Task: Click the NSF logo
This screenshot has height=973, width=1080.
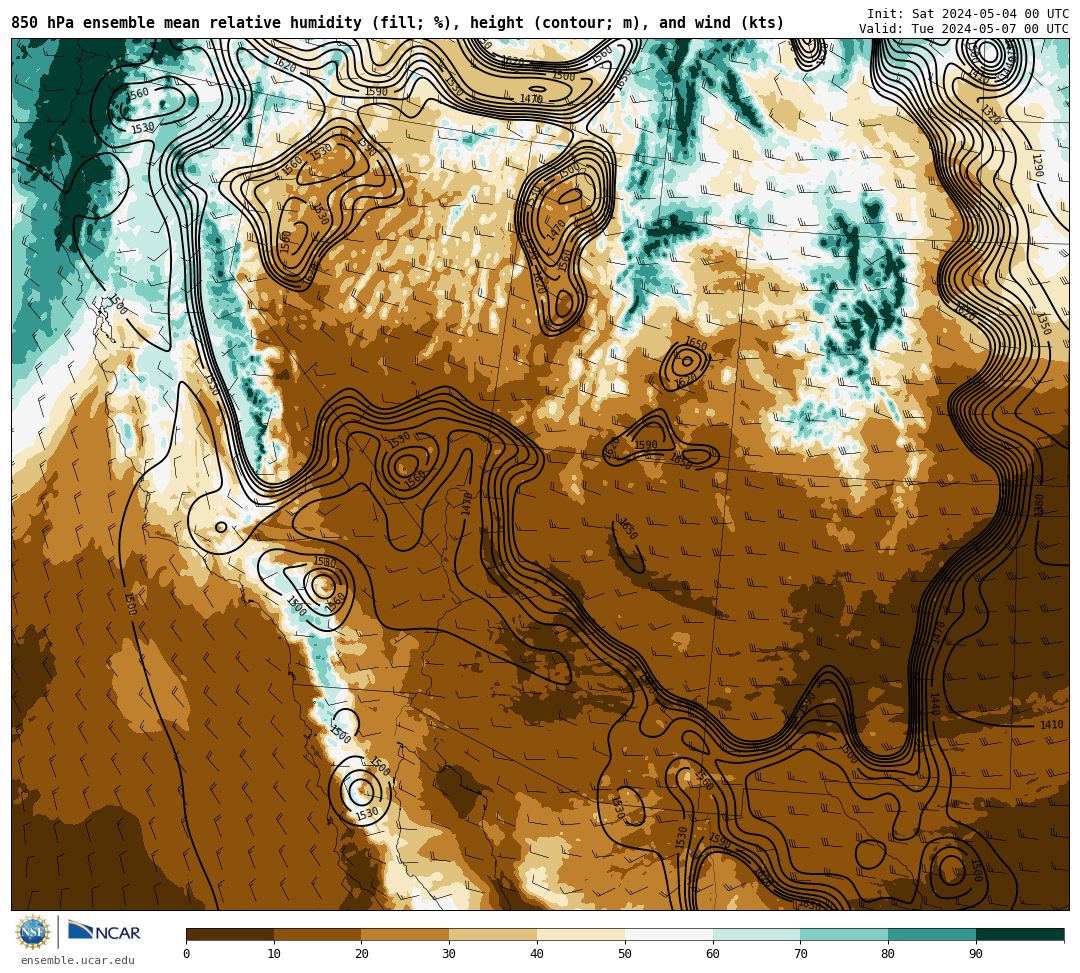Action: coord(33,932)
